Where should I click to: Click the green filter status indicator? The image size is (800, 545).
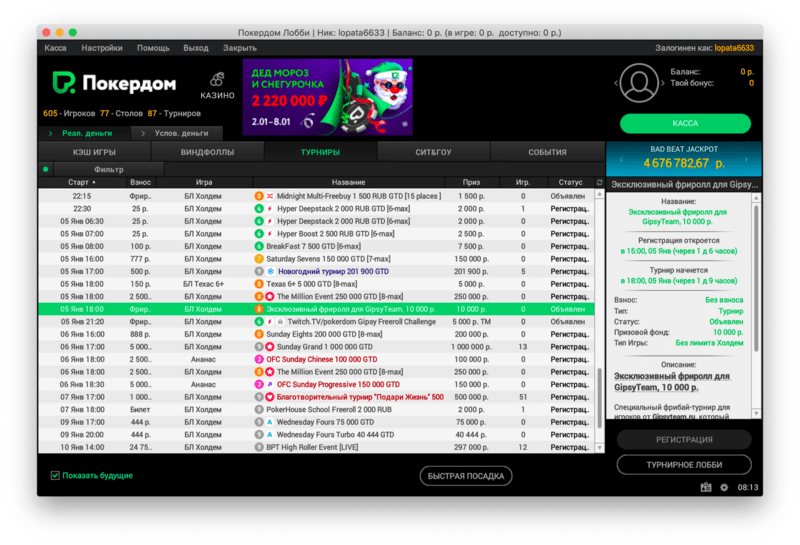pyautogui.click(x=46, y=169)
